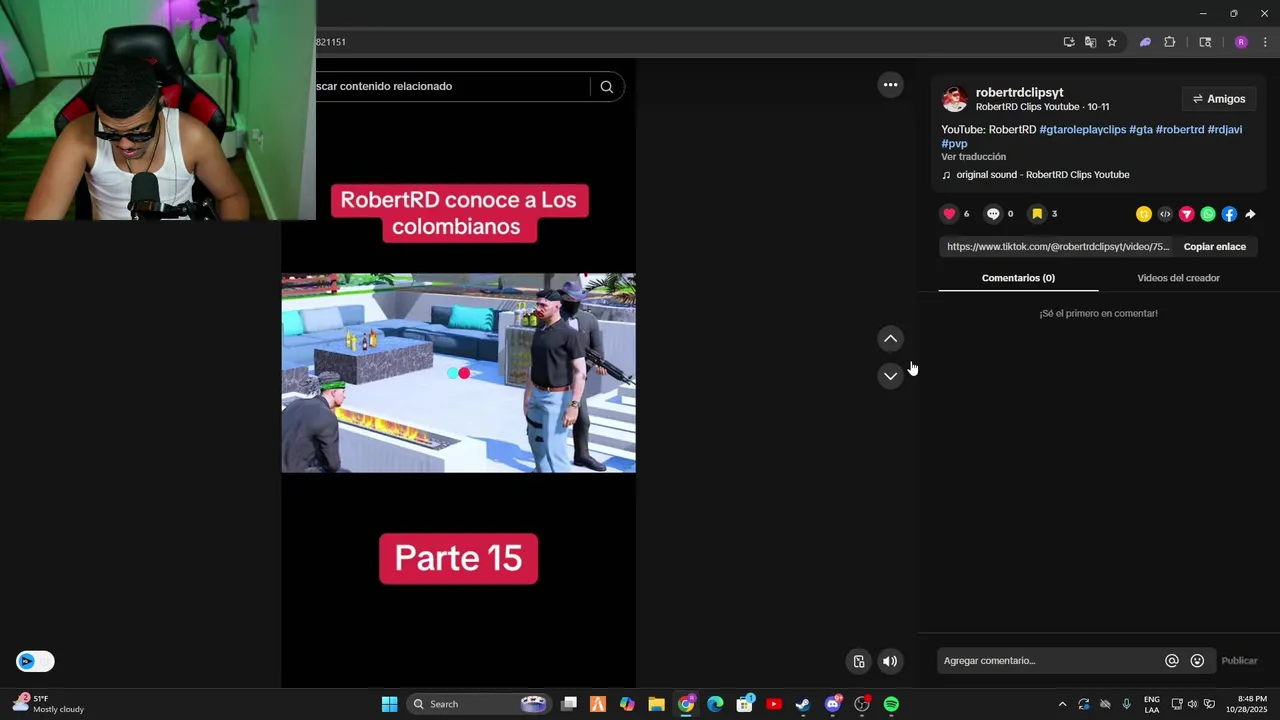Get the embed code via the code icon
This screenshot has height=720, width=1280.
coord(1165,214)
